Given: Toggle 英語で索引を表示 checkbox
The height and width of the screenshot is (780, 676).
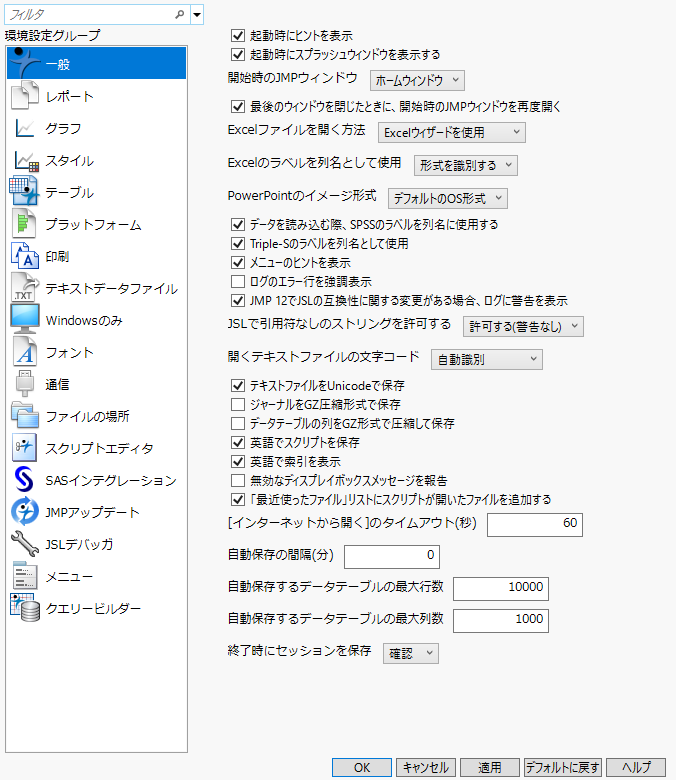Looking at the screenshot, I should point(238,462).
